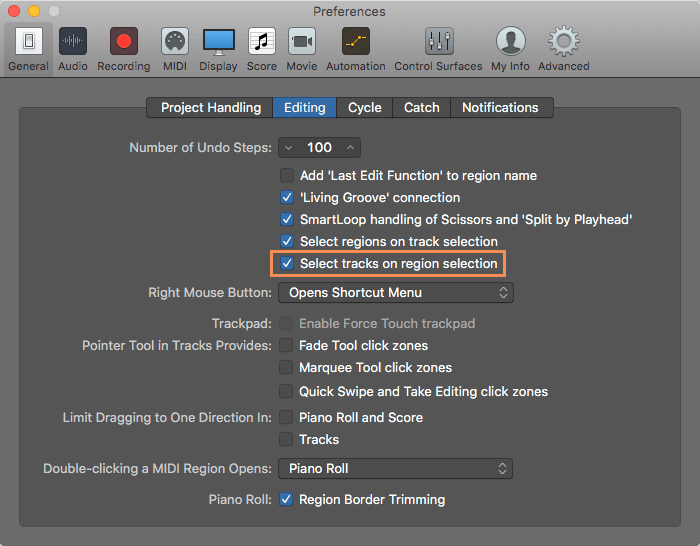The height and width of the screenshot is (546, 700).
Task: Open the Right Mouse Button dropdown
Action: click(x=396, y=292)
